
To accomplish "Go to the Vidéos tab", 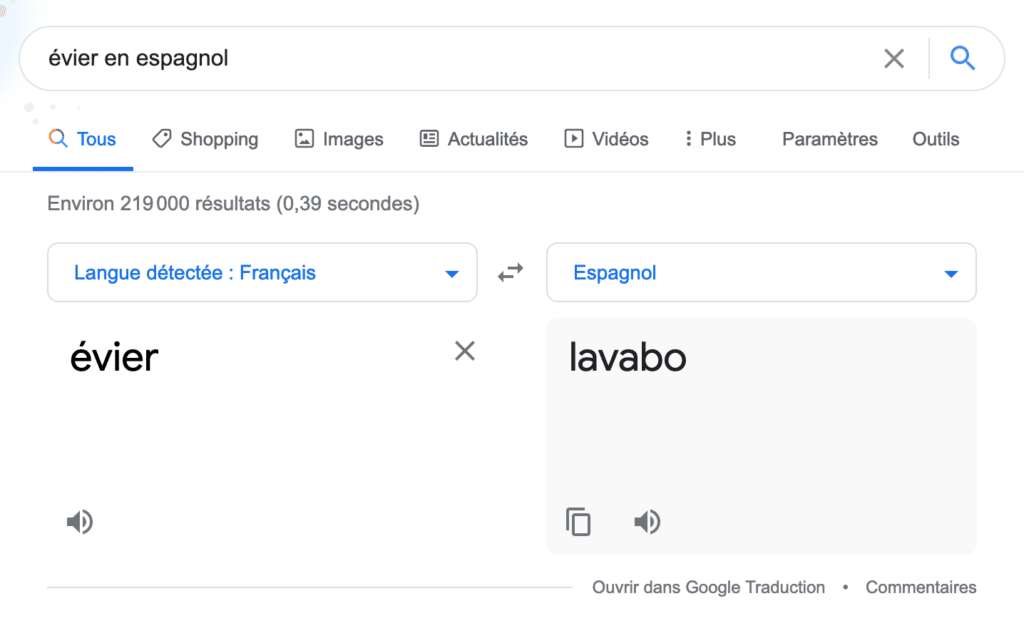I will (606, 139).
